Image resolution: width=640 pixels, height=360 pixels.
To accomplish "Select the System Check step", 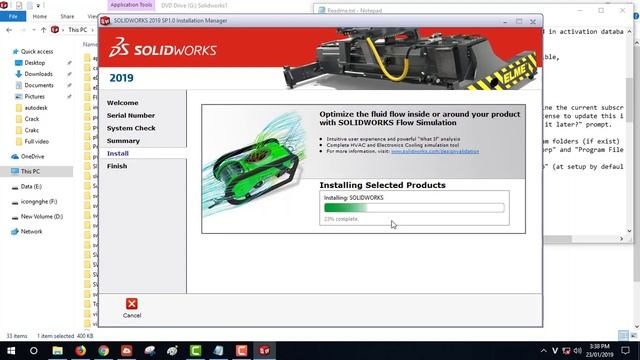I will [131, 128].
